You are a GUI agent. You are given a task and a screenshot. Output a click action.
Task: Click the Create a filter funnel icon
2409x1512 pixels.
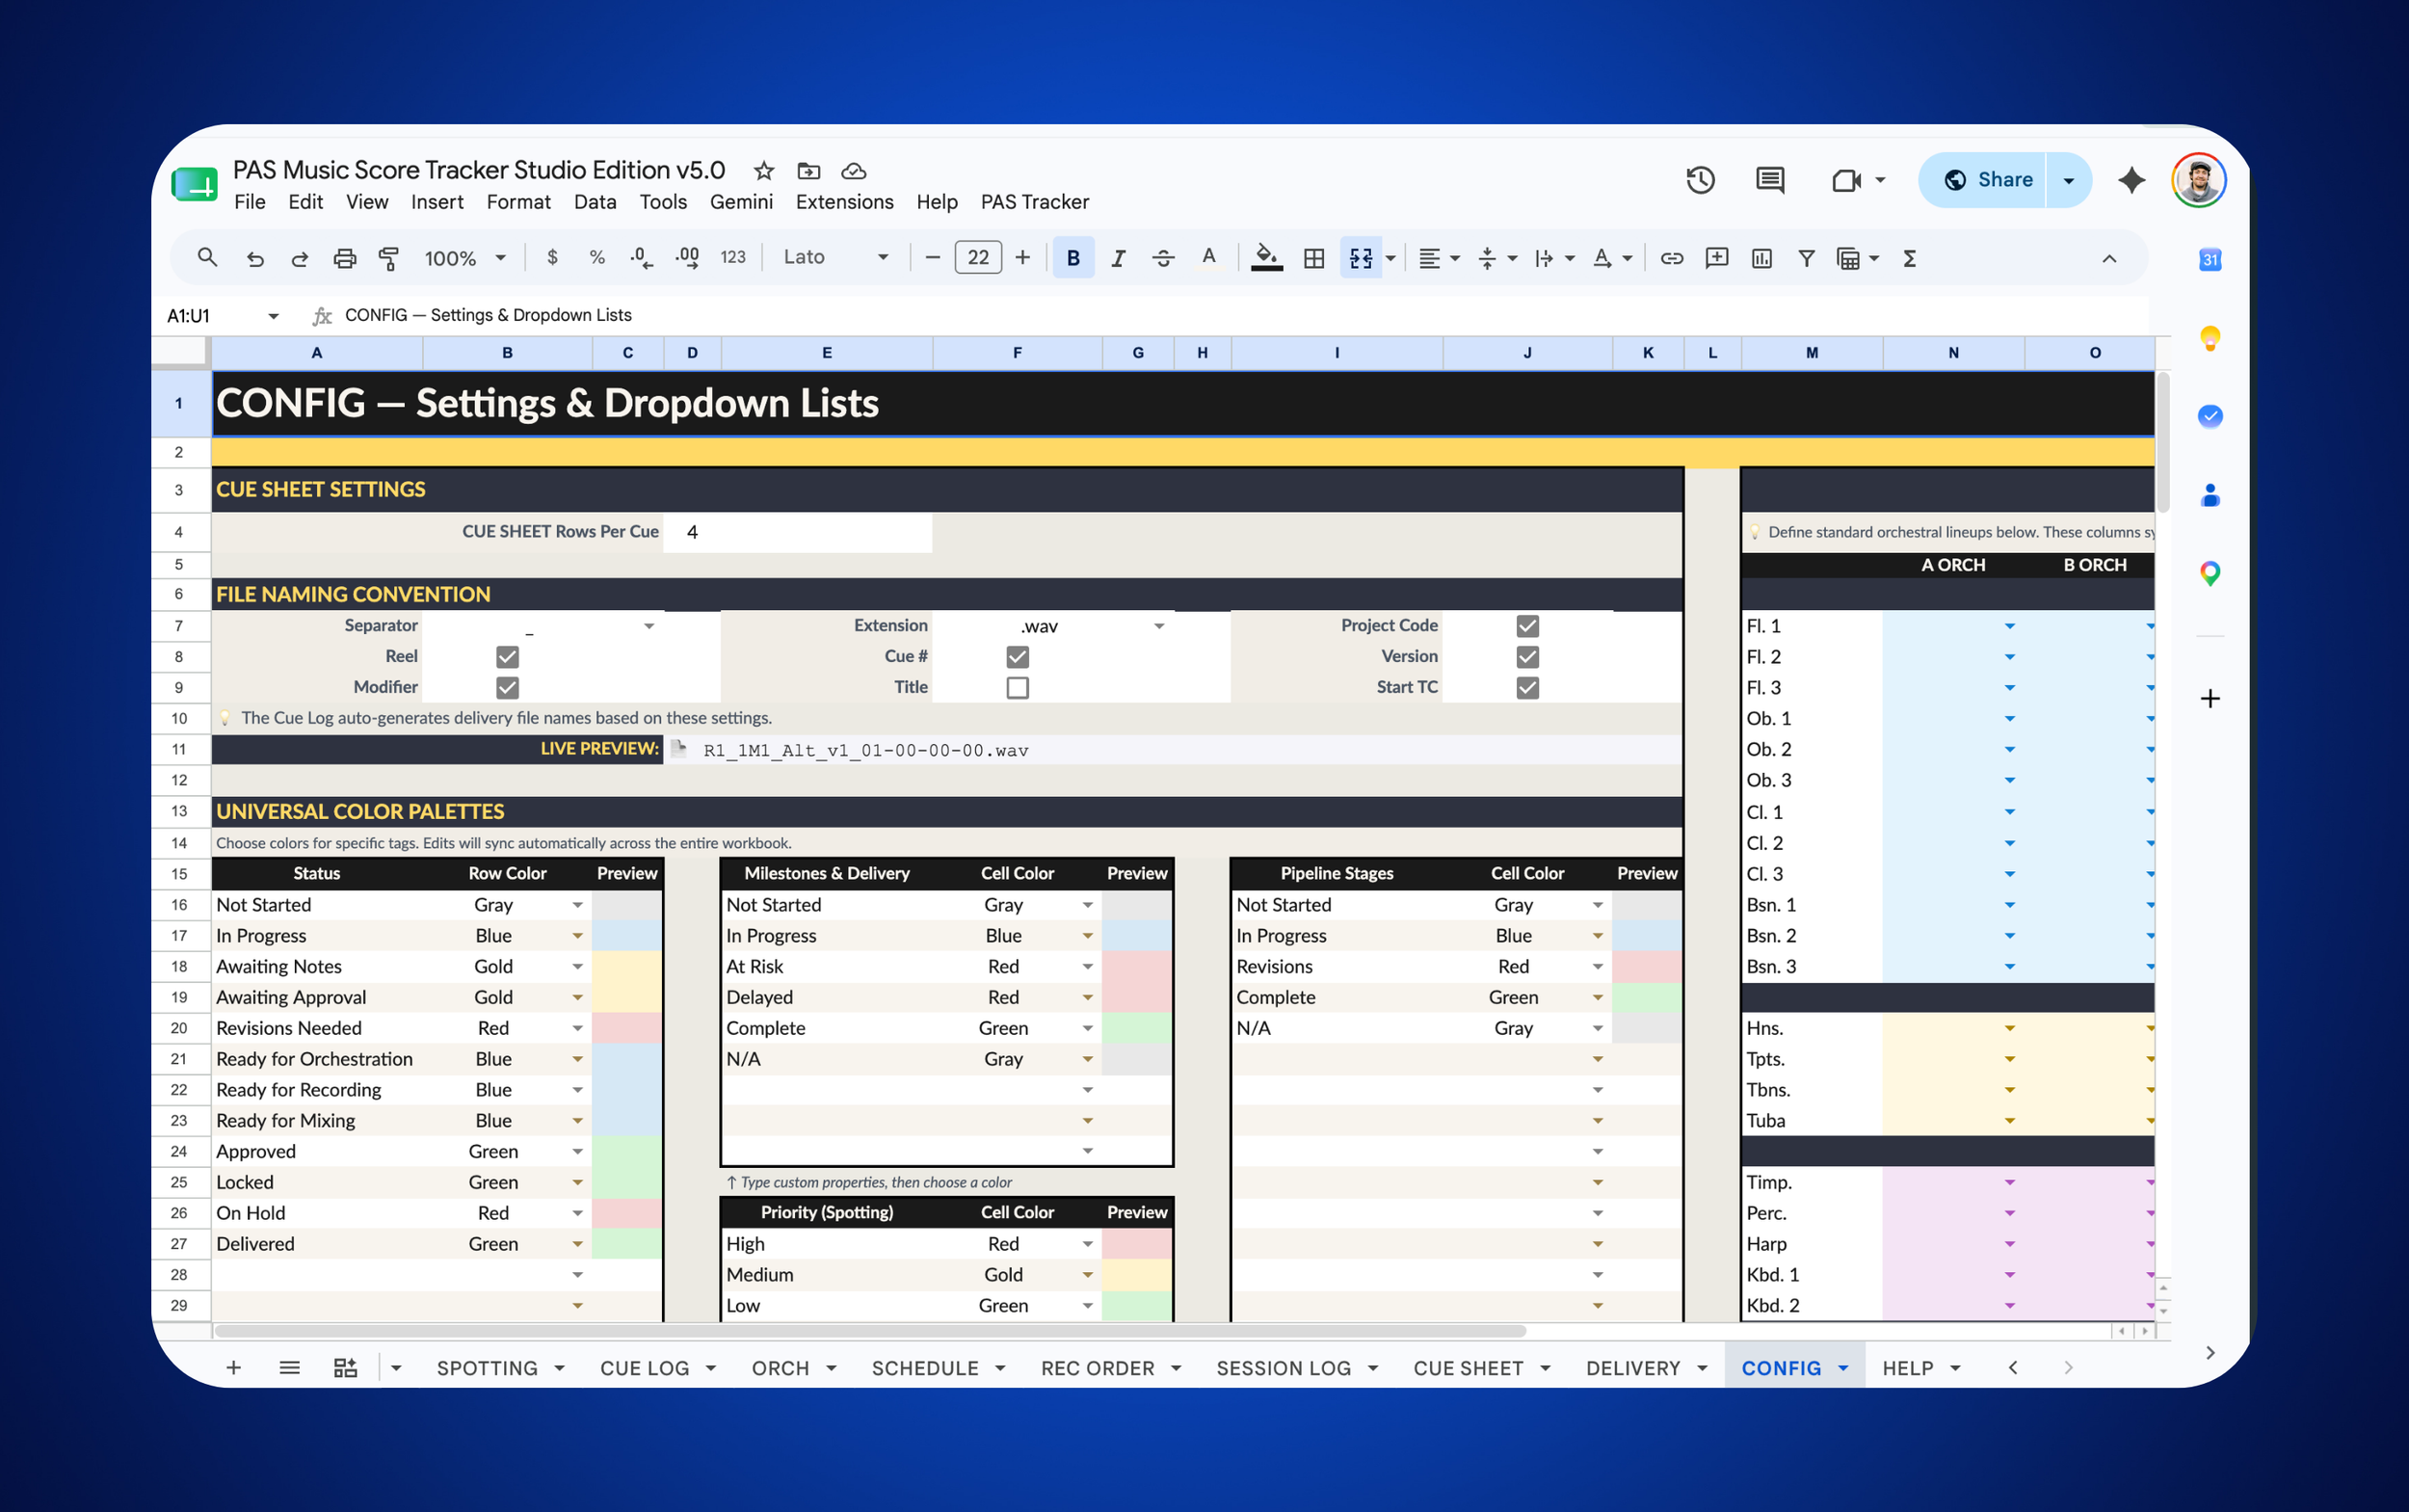coord(1806,258)
